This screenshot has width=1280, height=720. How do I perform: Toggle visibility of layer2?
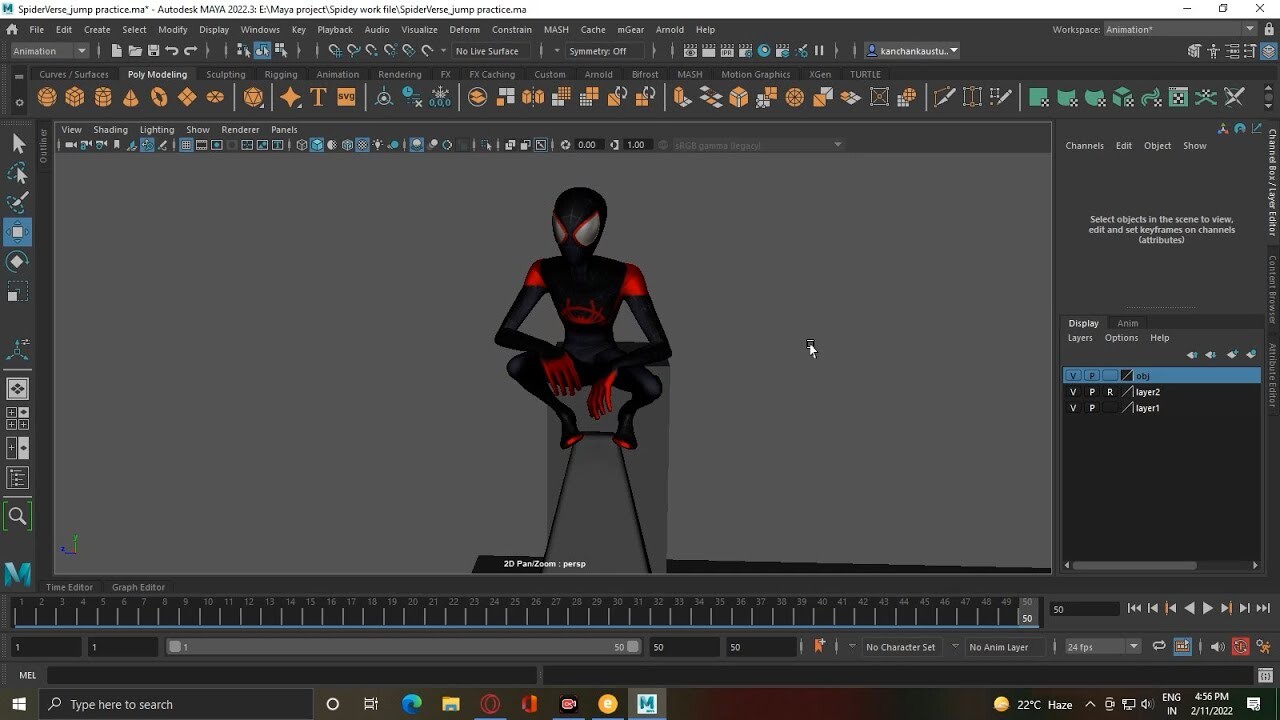[1073, 392]
